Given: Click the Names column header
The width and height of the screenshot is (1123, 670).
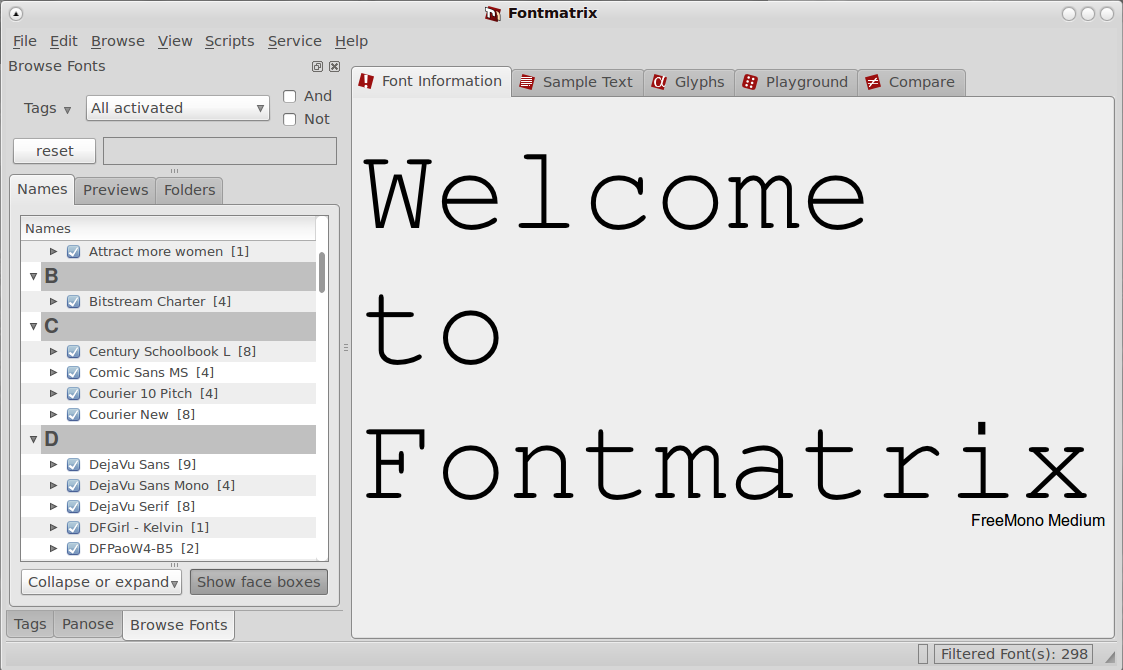Looking at the screenshot, I should tap(168, 229).
